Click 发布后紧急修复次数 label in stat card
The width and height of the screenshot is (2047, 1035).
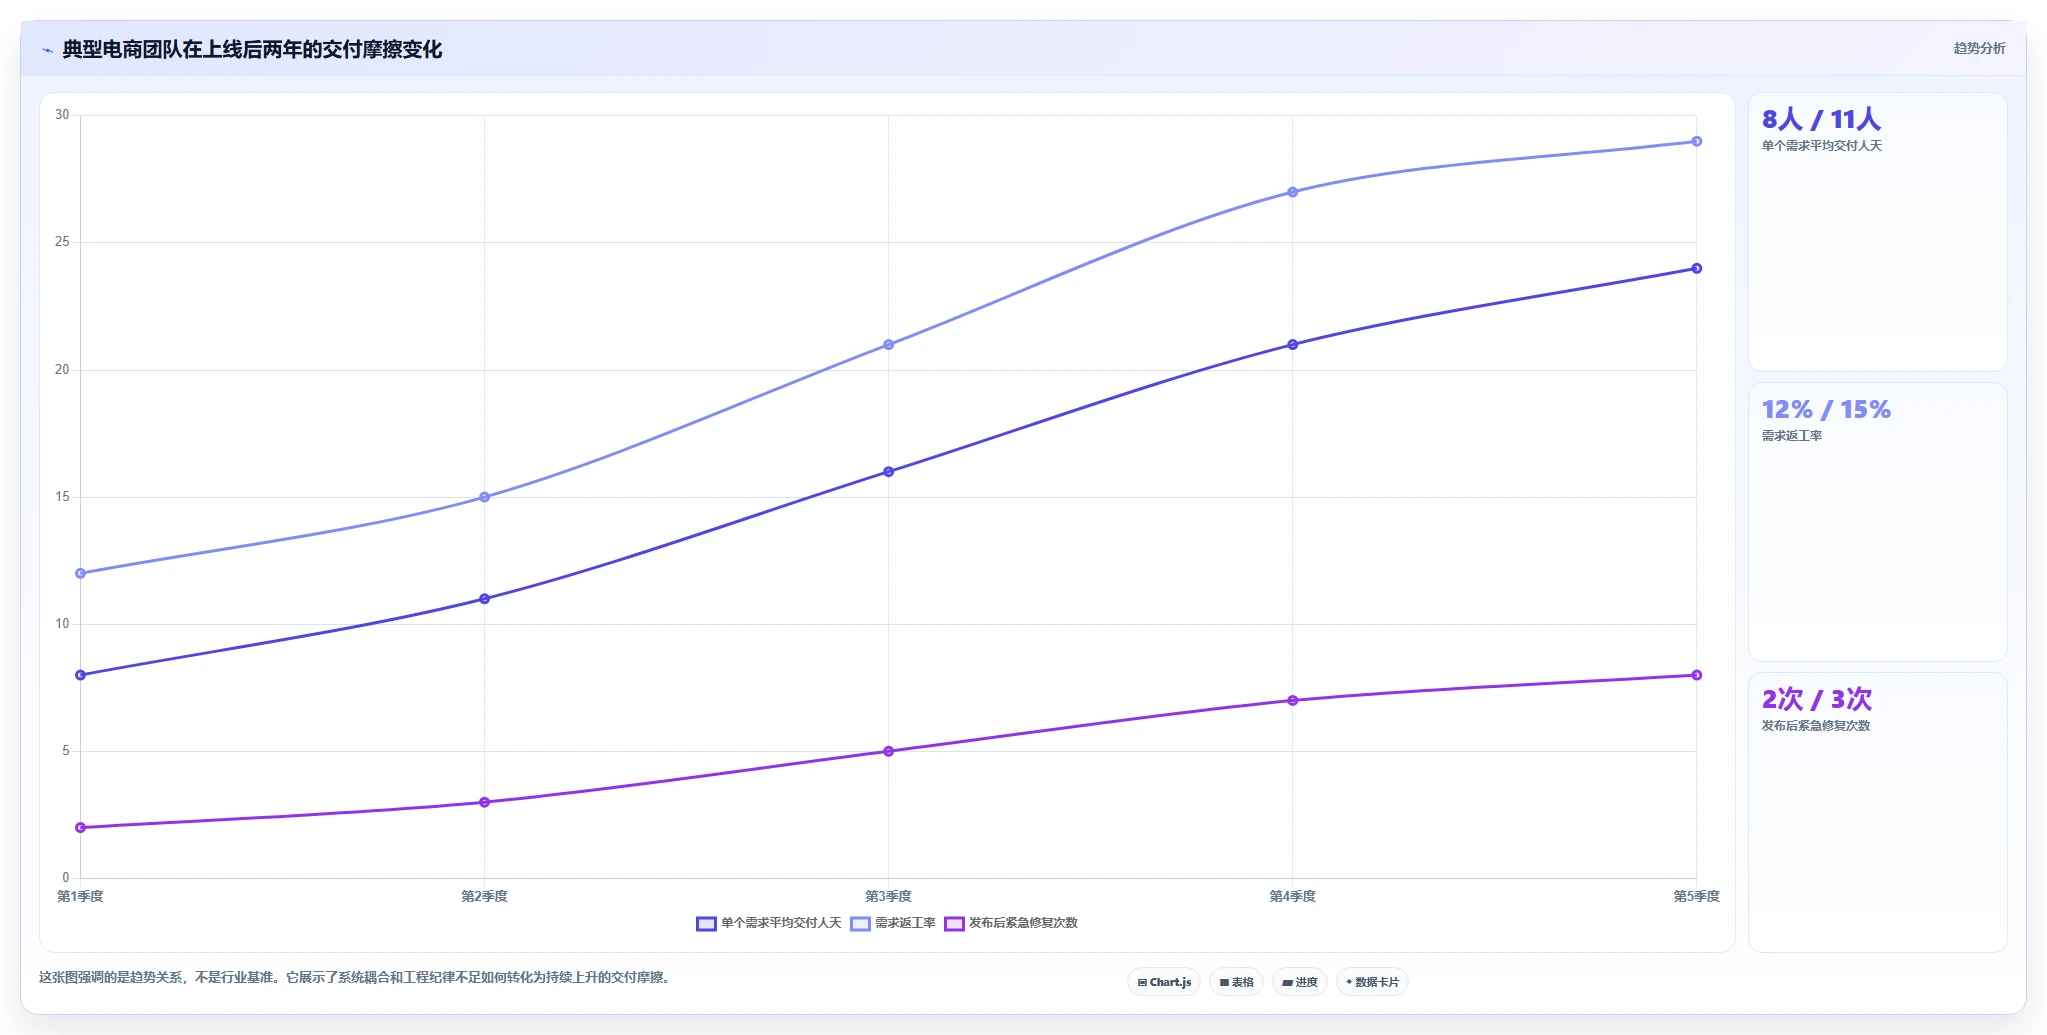pyautogui.click(x=1815, y=726)
